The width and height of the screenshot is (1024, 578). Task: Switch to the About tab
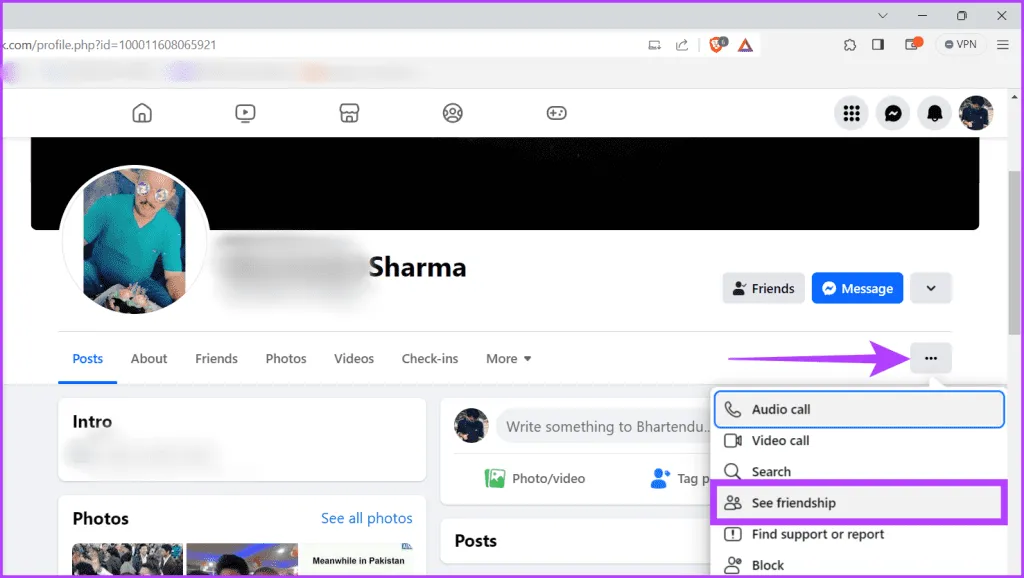(x=149, y=358)
